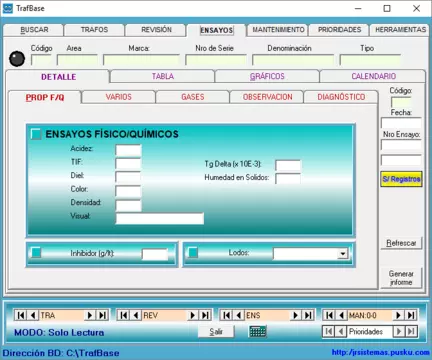Click the Nro de Serie field
The image size is (432, 360).
[216, 60]
